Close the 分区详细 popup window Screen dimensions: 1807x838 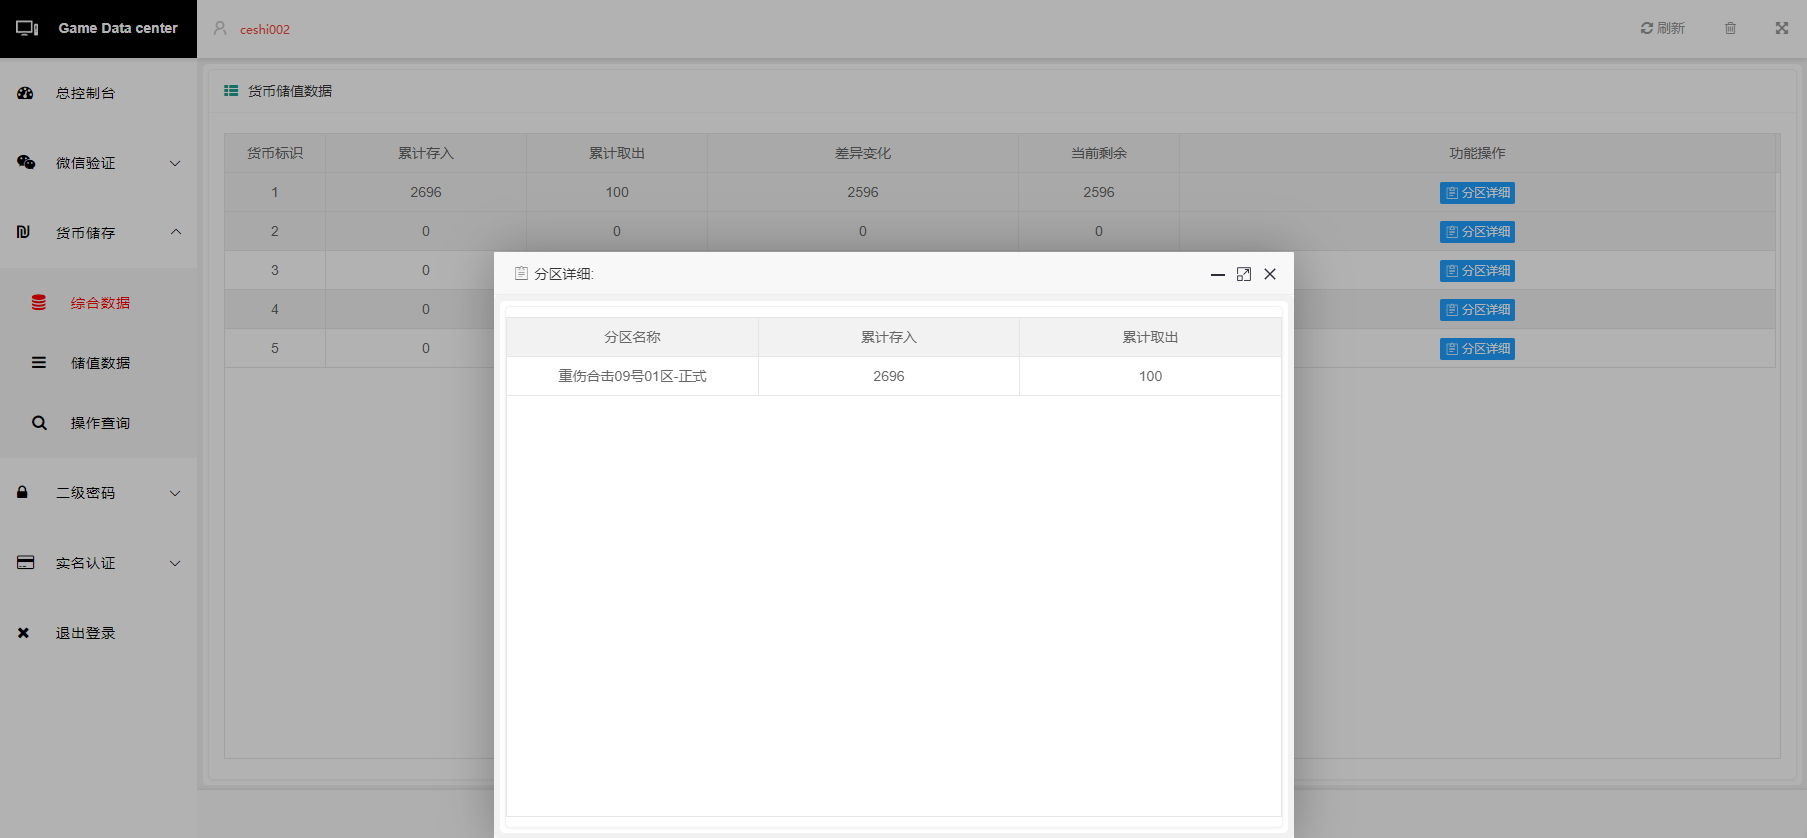coord(1270,274)
